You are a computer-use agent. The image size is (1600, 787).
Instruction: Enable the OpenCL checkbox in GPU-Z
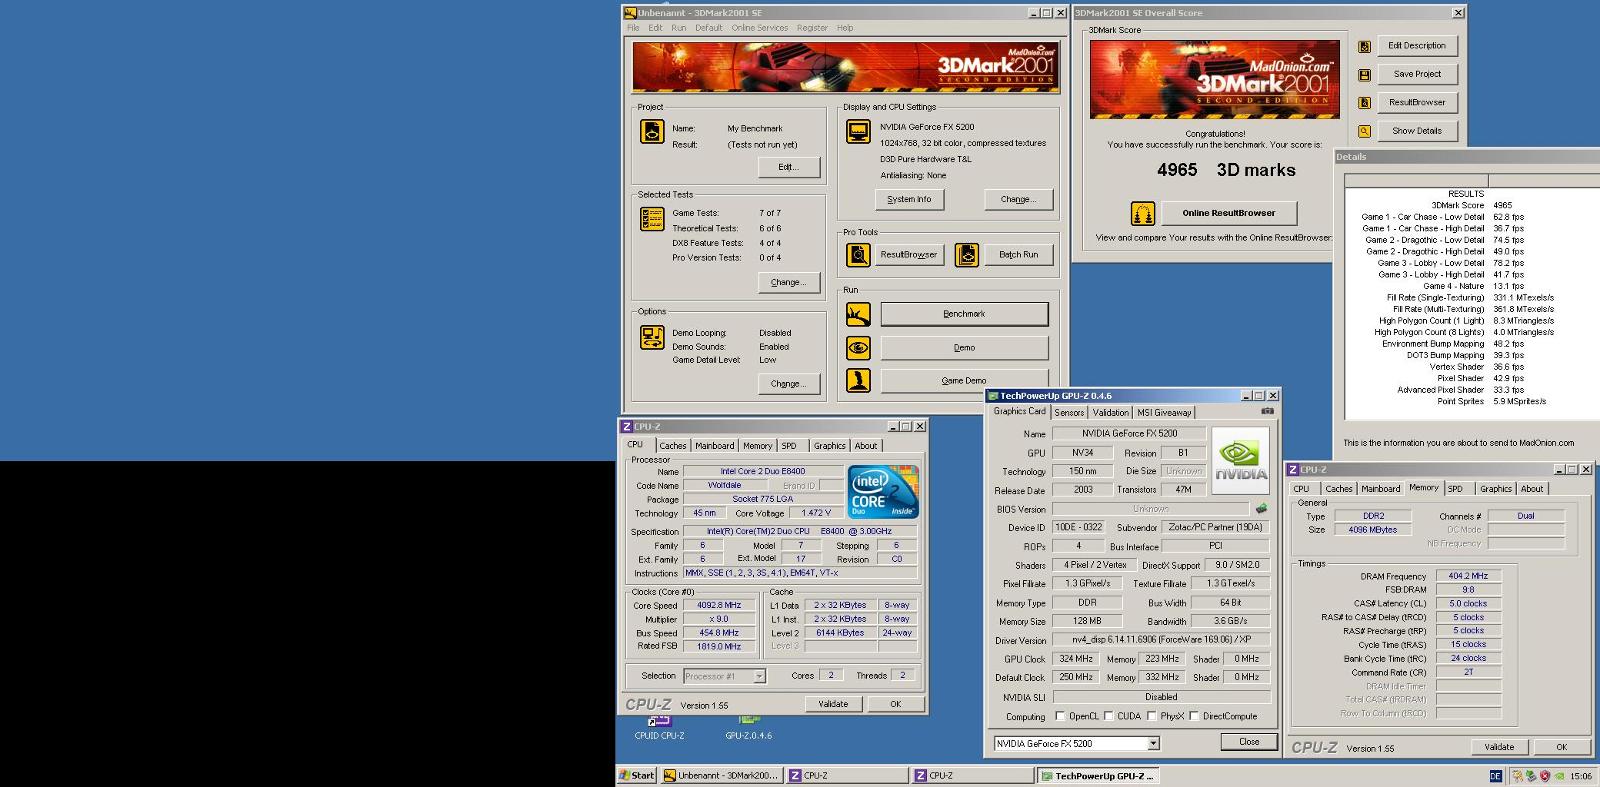(x=1061, y=716)
